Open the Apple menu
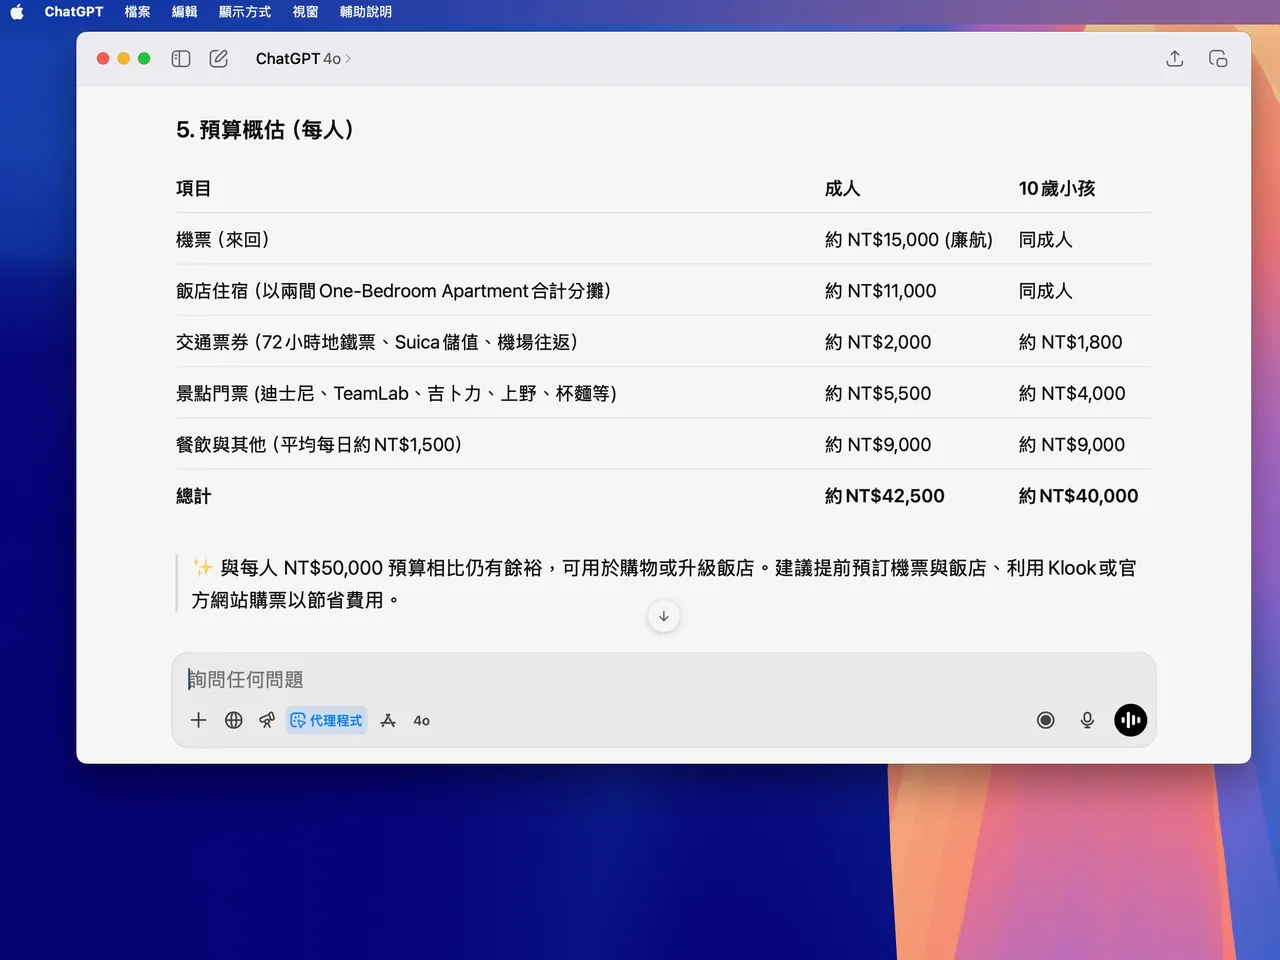Viewport: 1280px width, 960px height. 17,12
